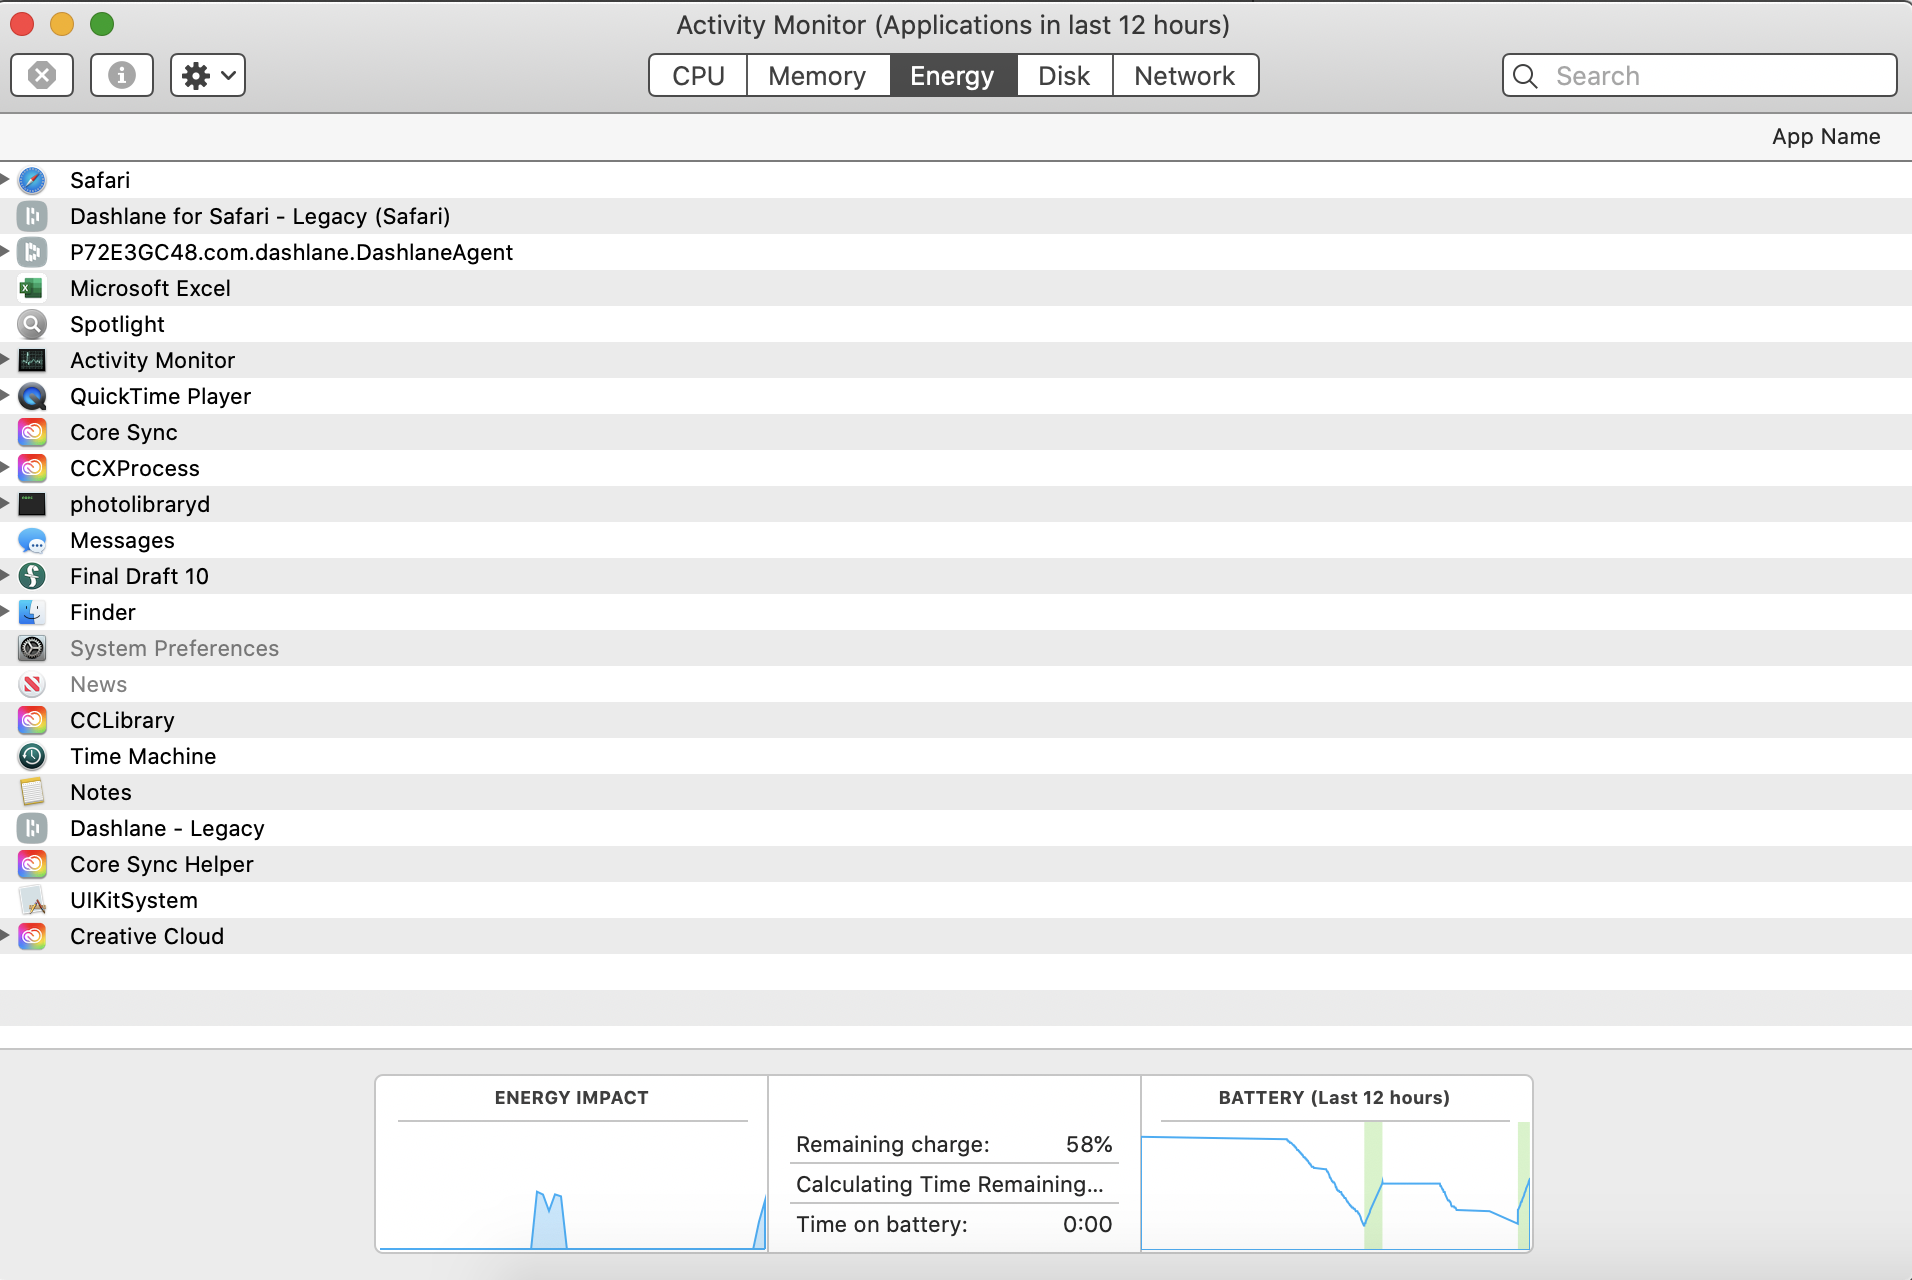The width and height of the screenshot is (1912, 1280).
Task: Click the Notes notepad icon
Action: click(x=32, y=792)
